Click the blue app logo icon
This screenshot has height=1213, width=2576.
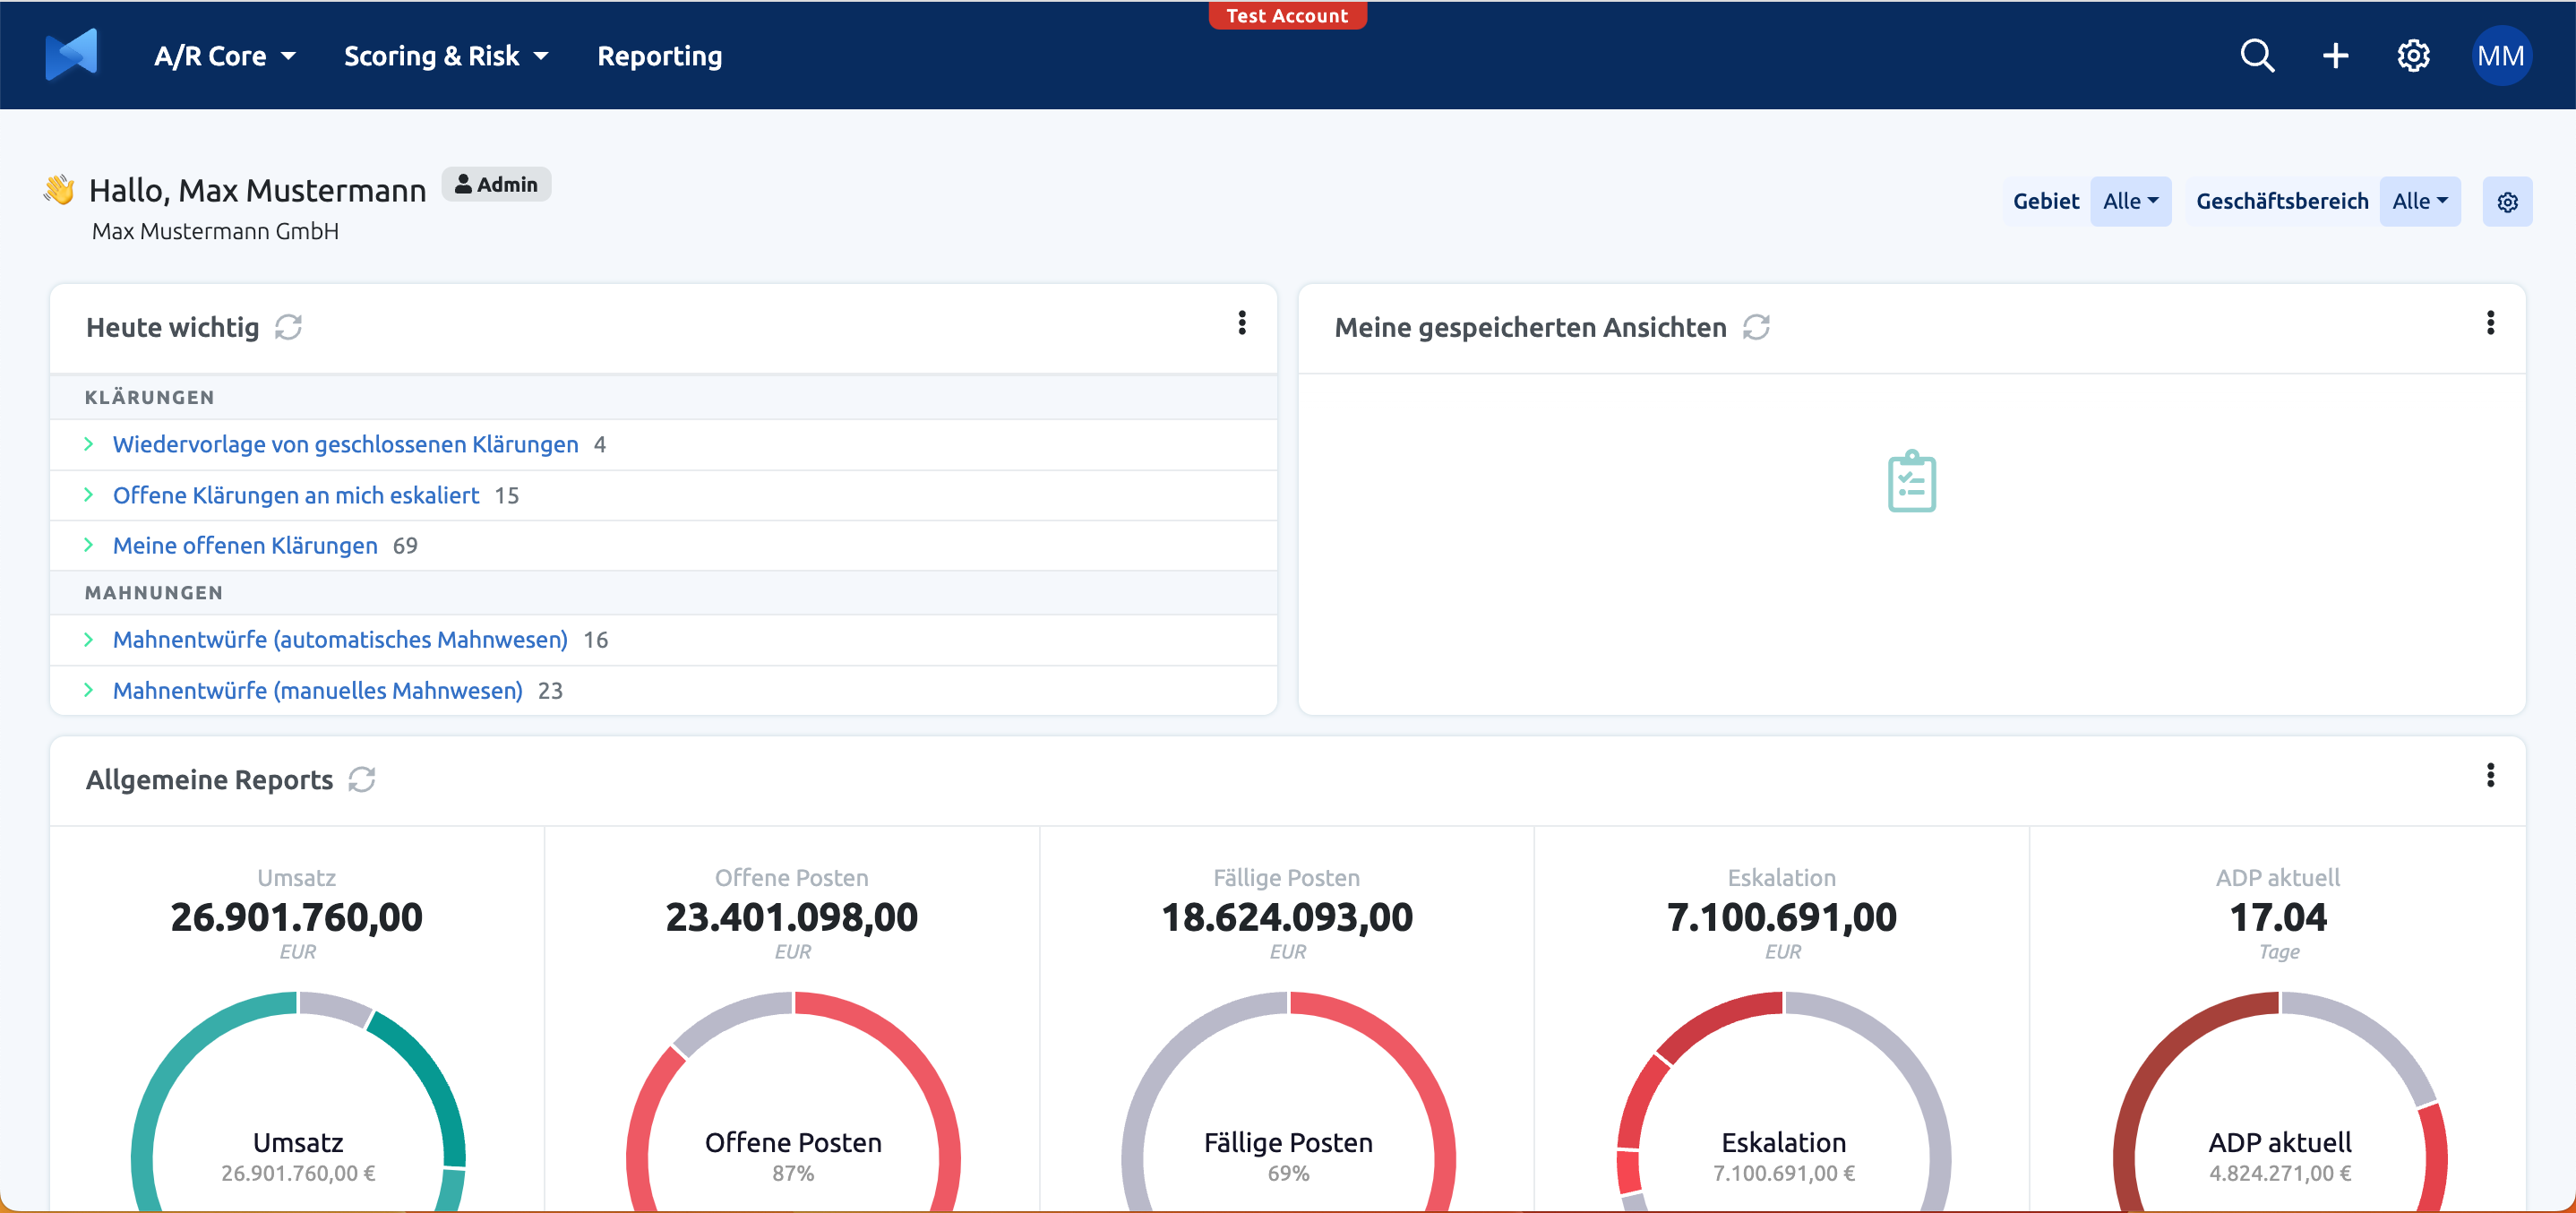[x=72, y=55]
